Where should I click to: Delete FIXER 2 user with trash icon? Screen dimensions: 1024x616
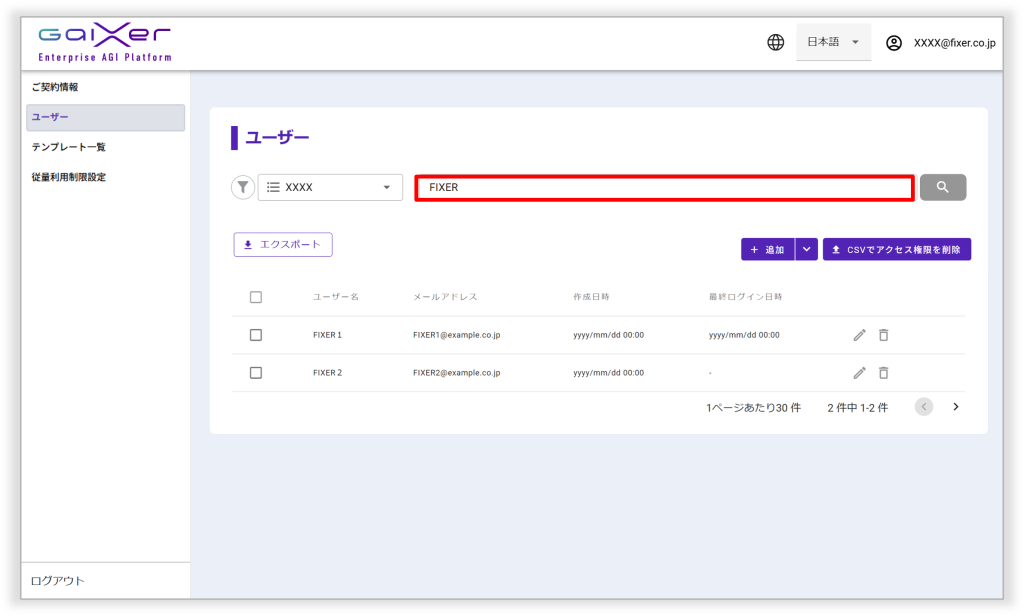coord(883,373)
